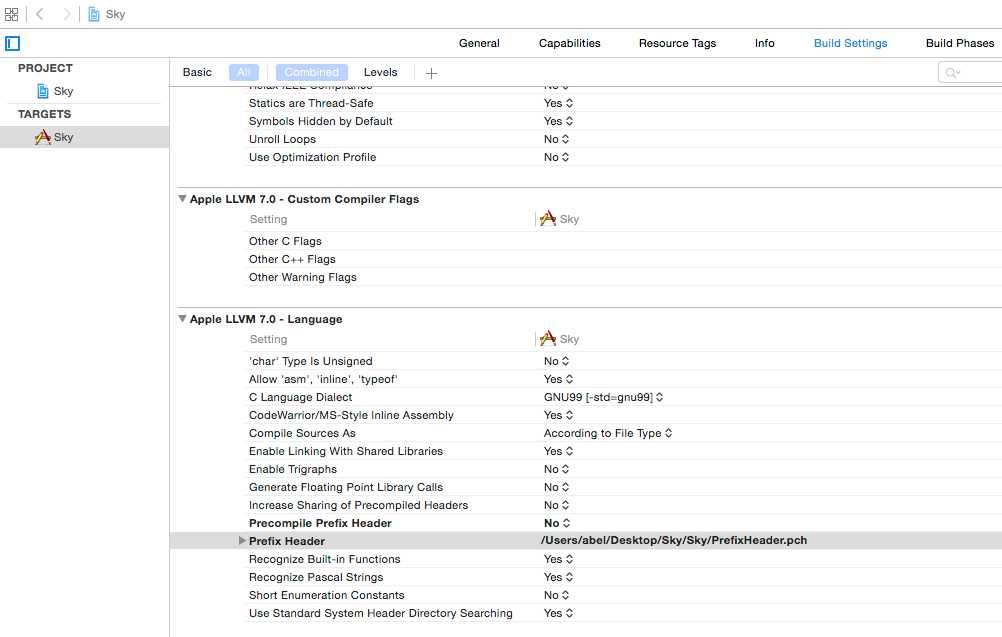This screenshot has width=1002, height=637.
Task: Select Levels view filter
Action: click(x=380, y=72)
